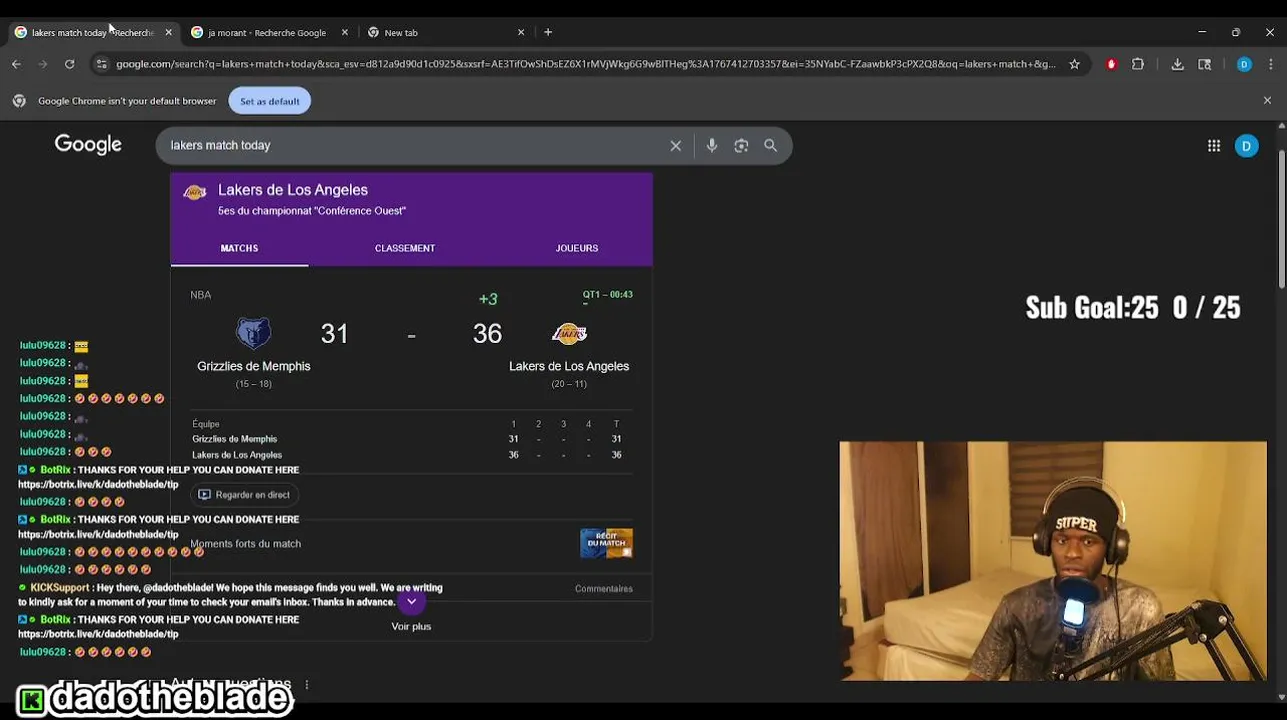Click the browser back arrow
1287x720 pixels.
click(16, 64)
